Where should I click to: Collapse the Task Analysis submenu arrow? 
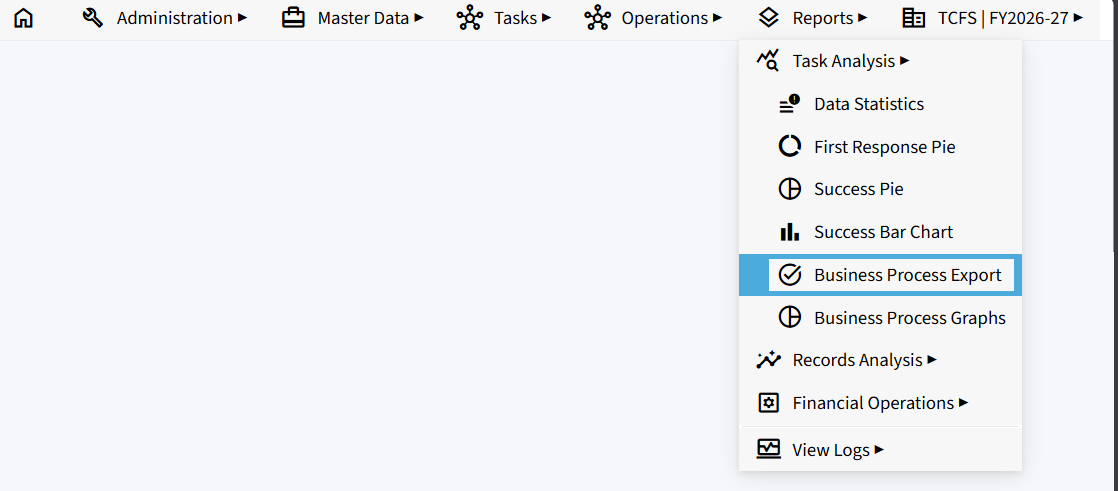point(905,61)
